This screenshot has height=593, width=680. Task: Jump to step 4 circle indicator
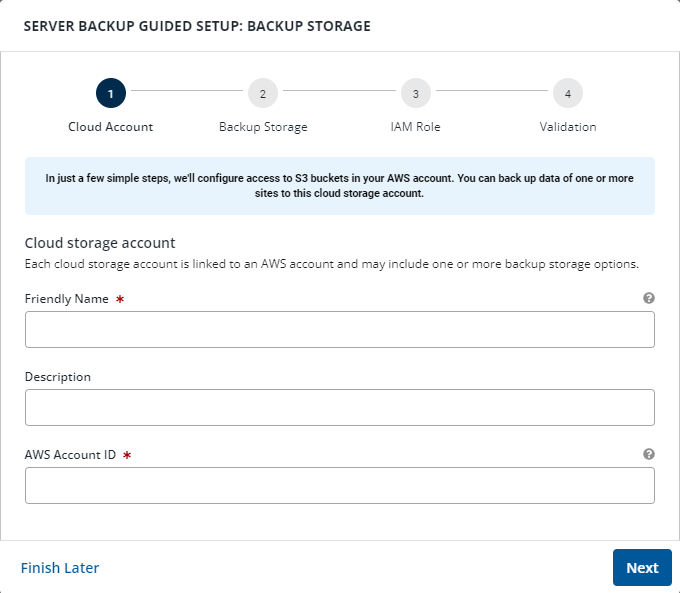pyautogui.click(x=568, y=93)
